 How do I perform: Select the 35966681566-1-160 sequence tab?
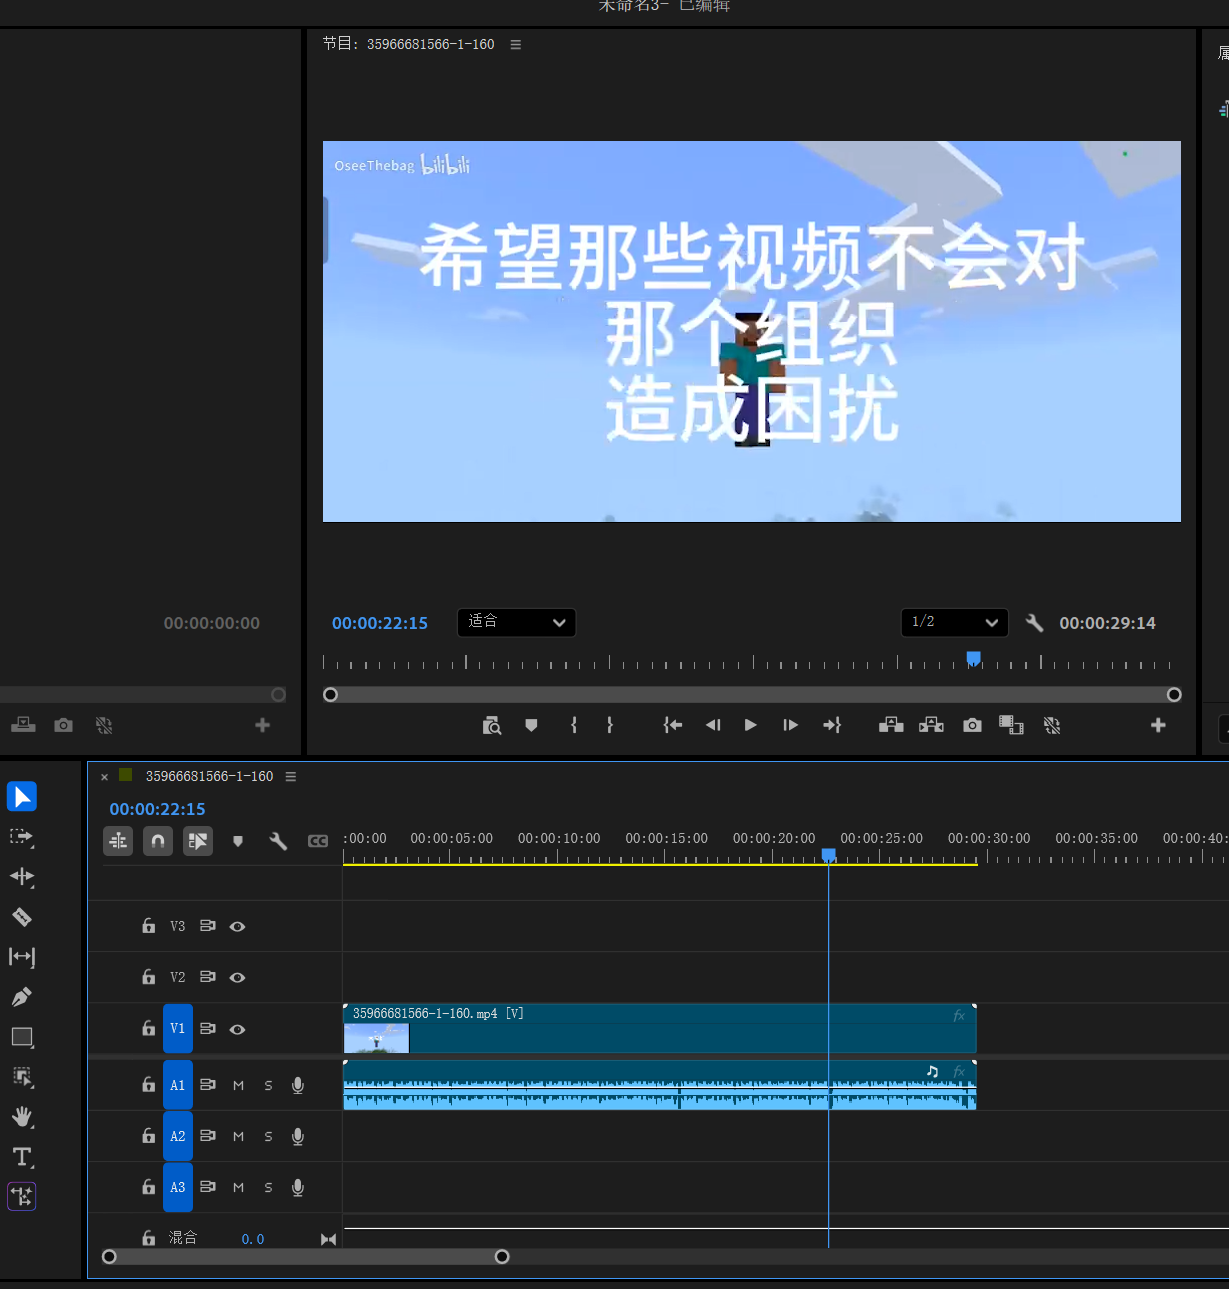(x=210, y=776)
